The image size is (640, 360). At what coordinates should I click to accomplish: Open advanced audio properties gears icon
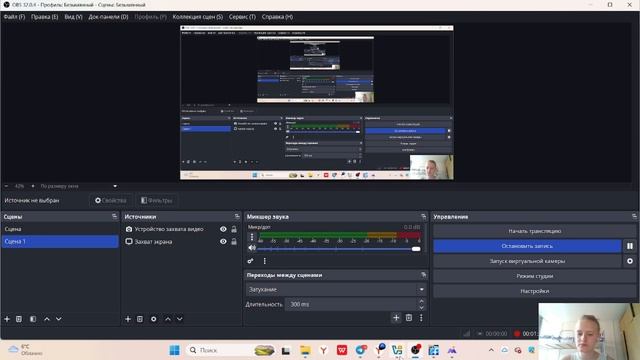250,261
